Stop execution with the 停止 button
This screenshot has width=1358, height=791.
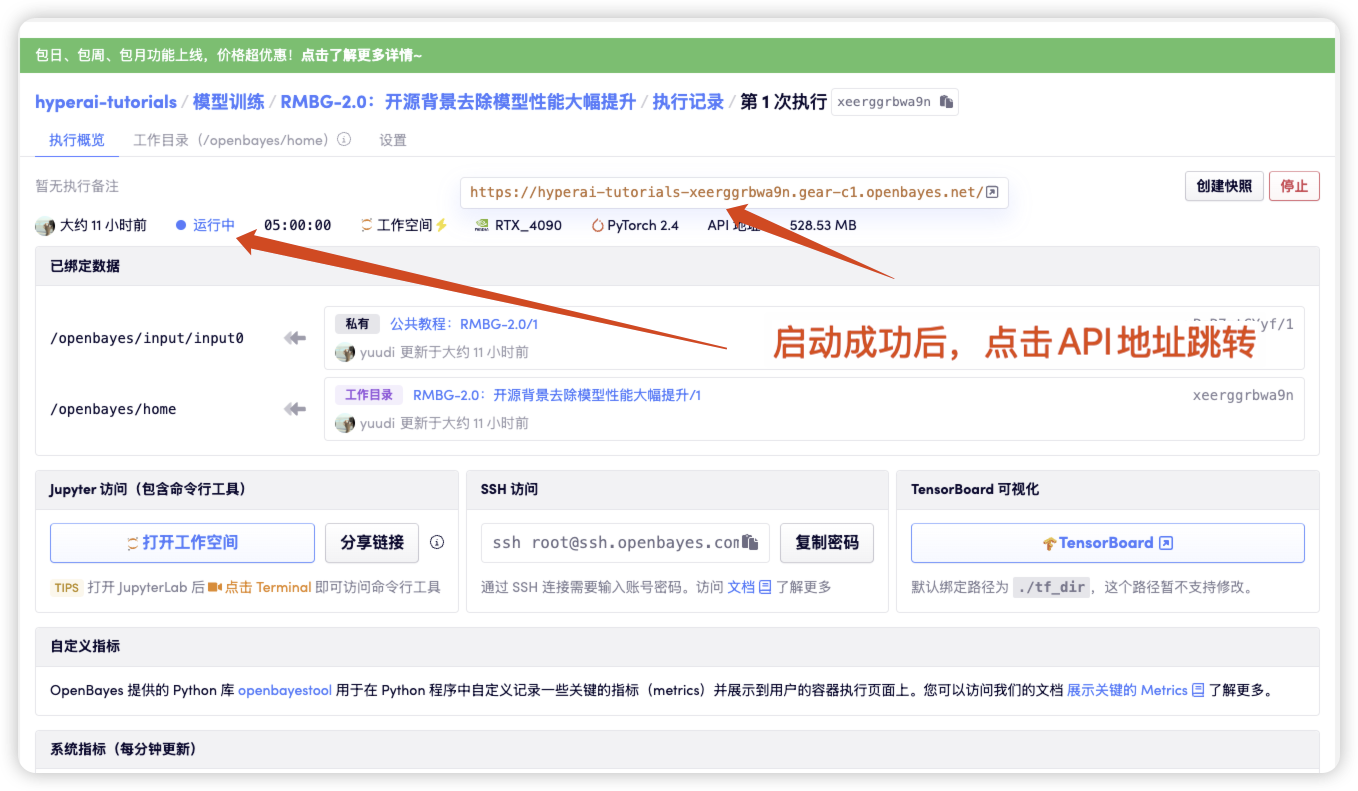(1294, 186)
